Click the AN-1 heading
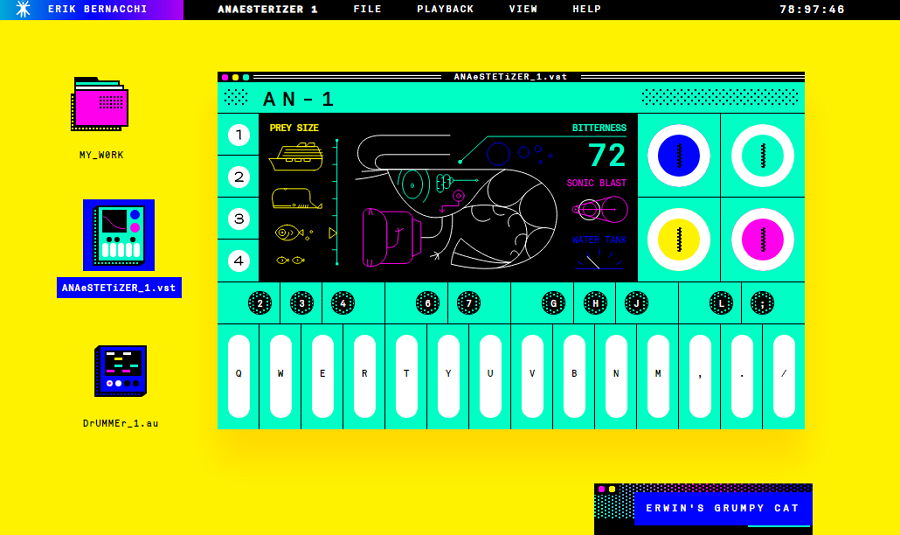The width and height of the screenshot is (900, 535). click(x=298, y=99)
